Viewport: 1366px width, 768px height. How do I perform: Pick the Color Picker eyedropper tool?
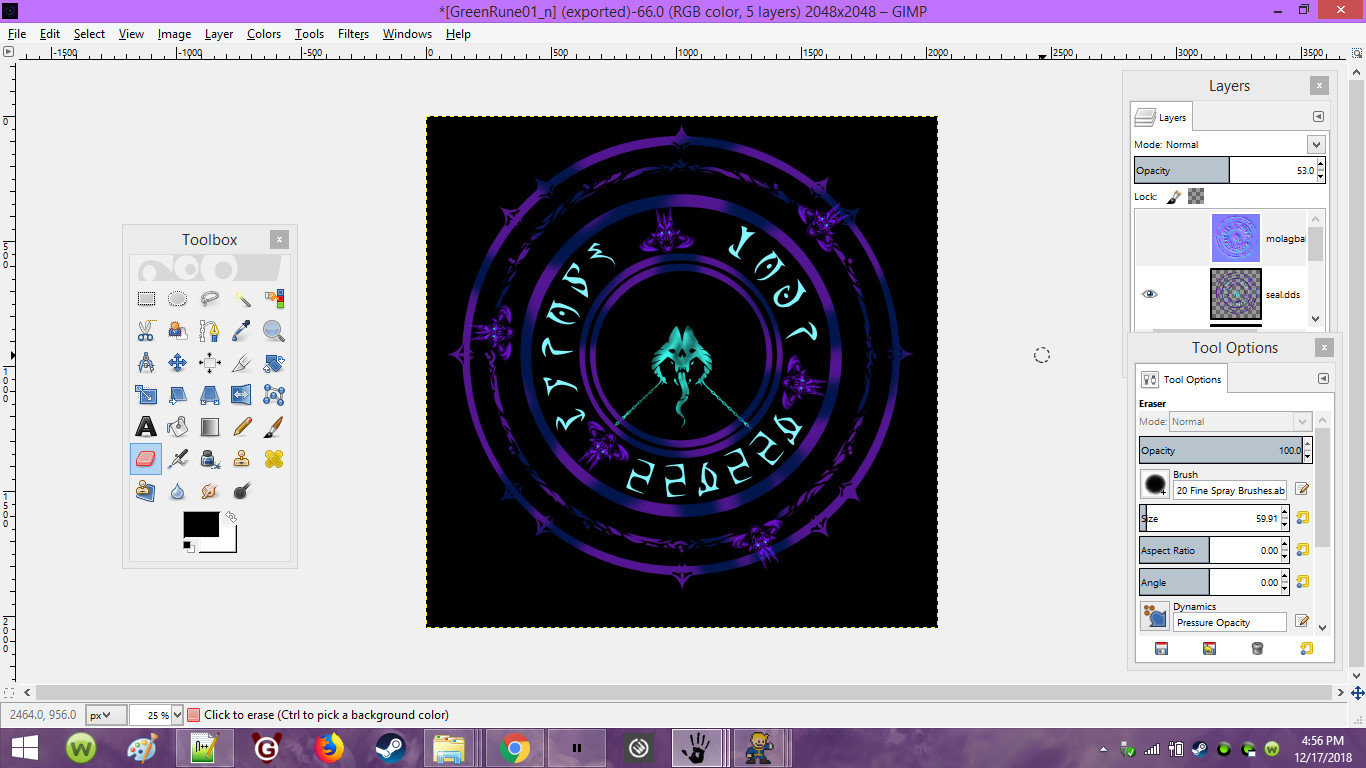coord(242,330)
